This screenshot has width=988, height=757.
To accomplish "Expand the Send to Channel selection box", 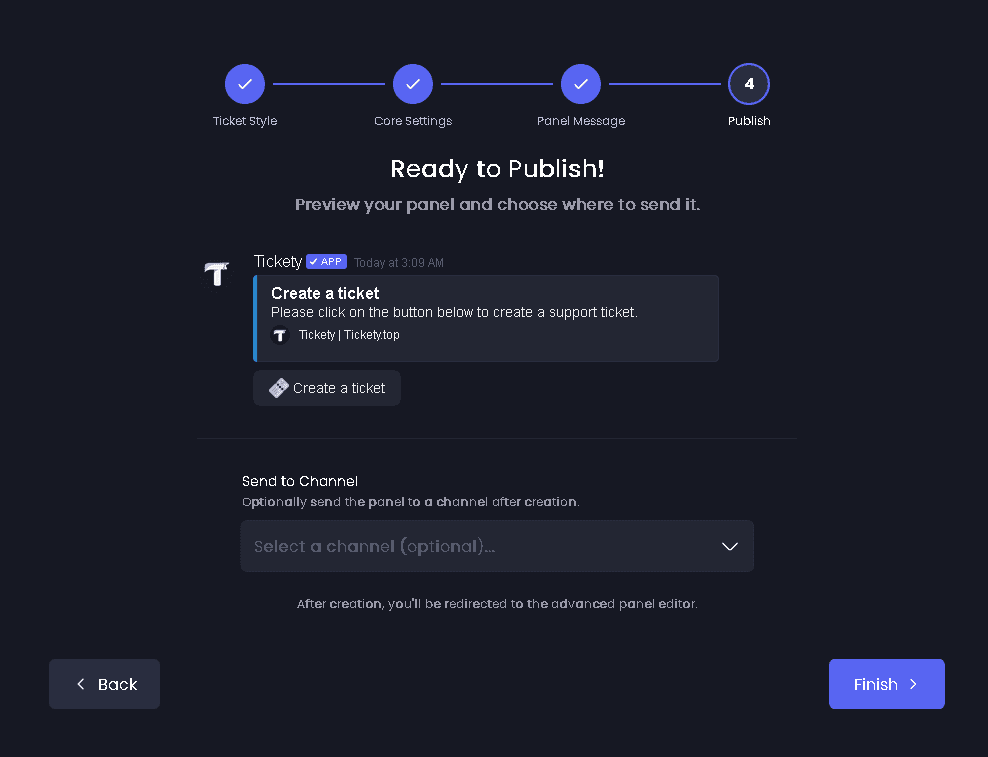I will pos(497,546).
